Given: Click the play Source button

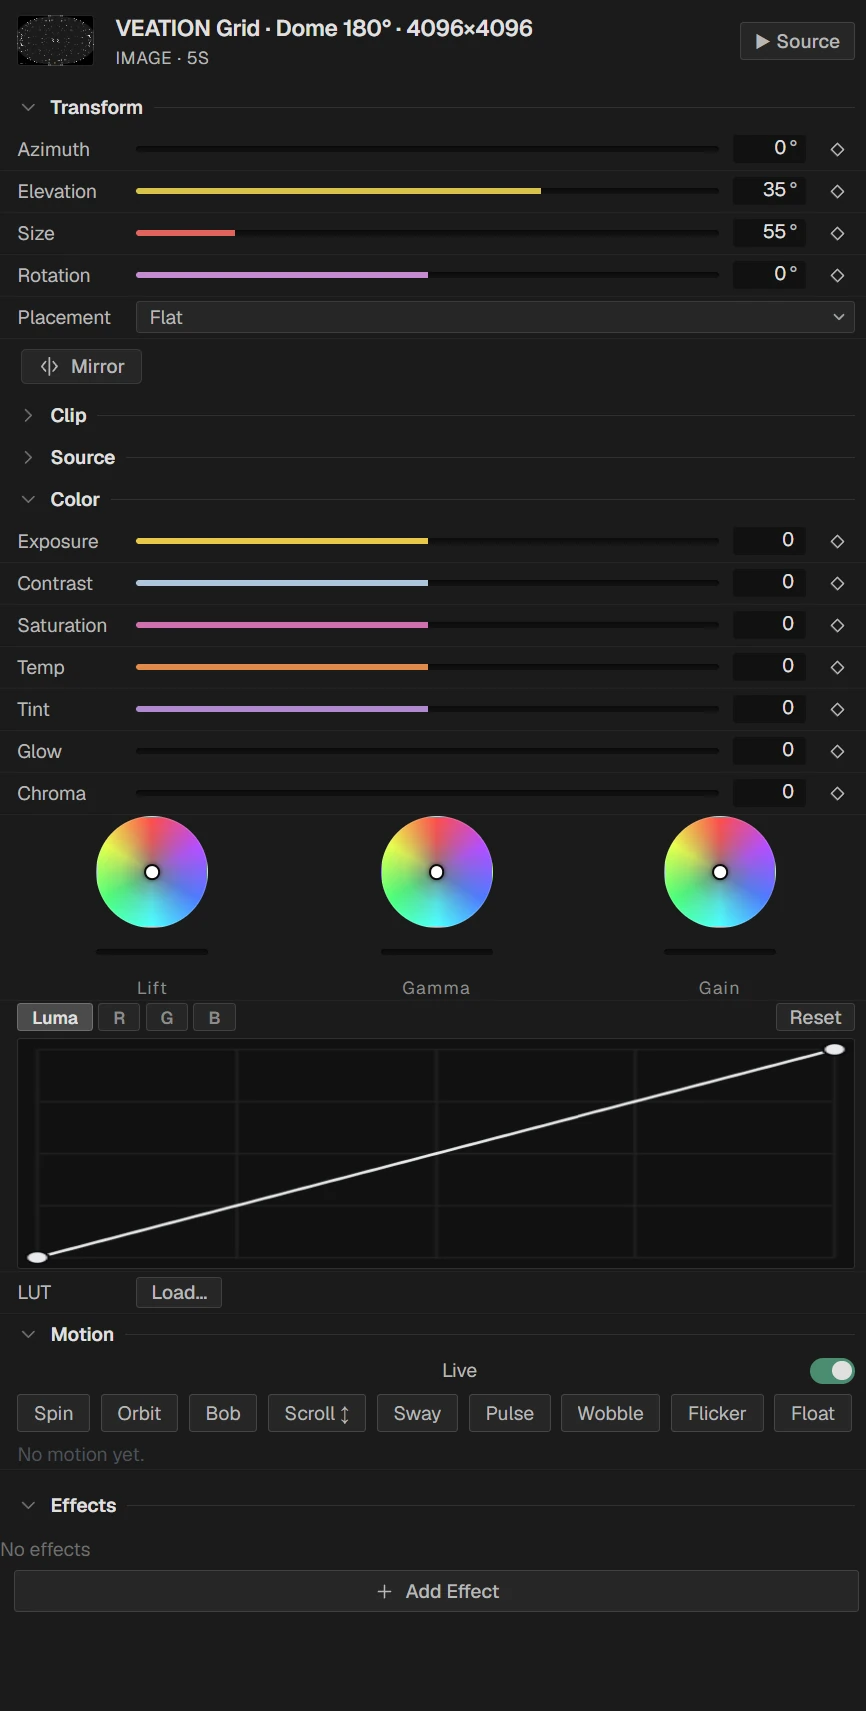Looking at the screenshot, I should (797, 41).
